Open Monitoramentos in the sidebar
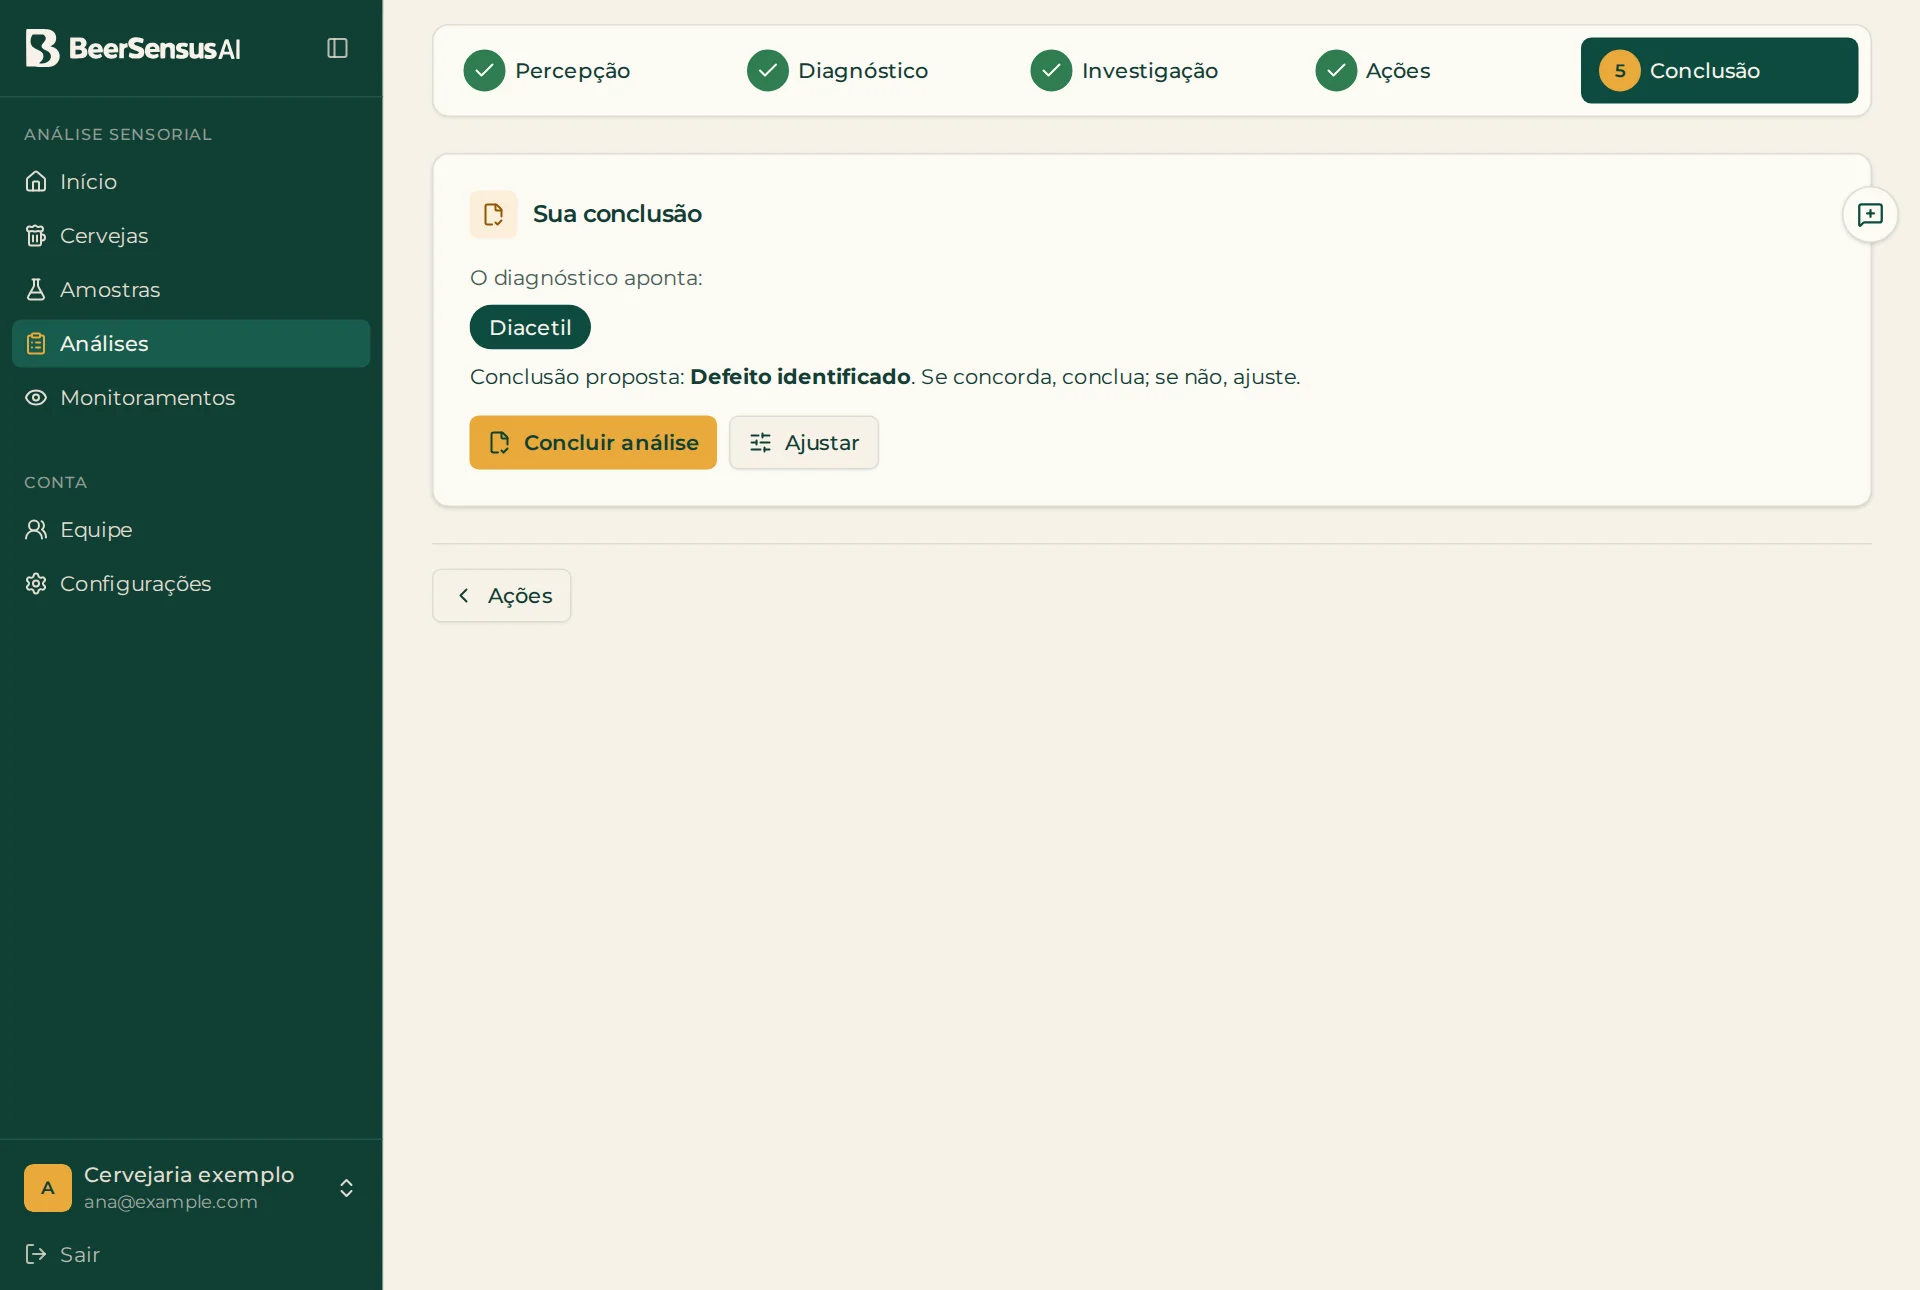 coord(191,397)
